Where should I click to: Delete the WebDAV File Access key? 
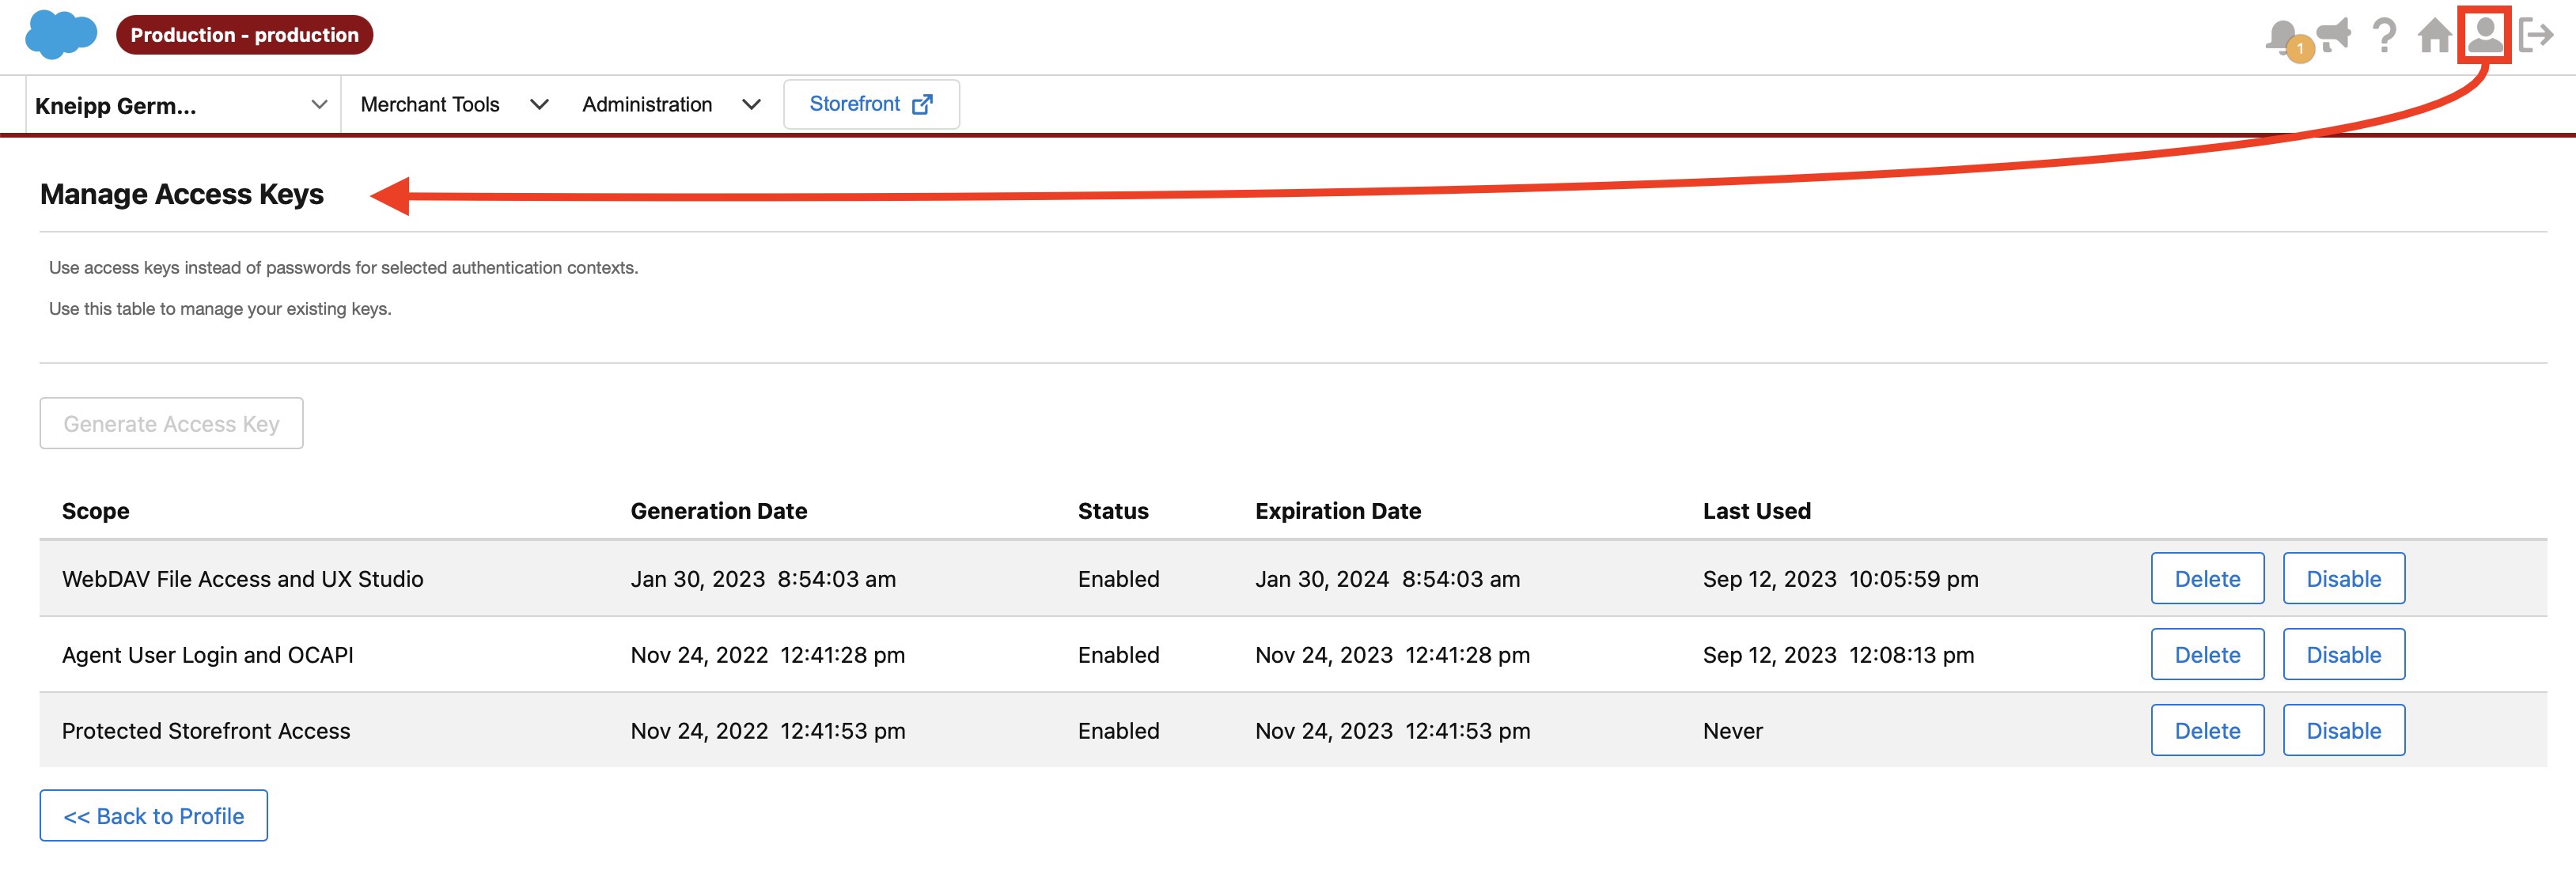[2207, 579]
